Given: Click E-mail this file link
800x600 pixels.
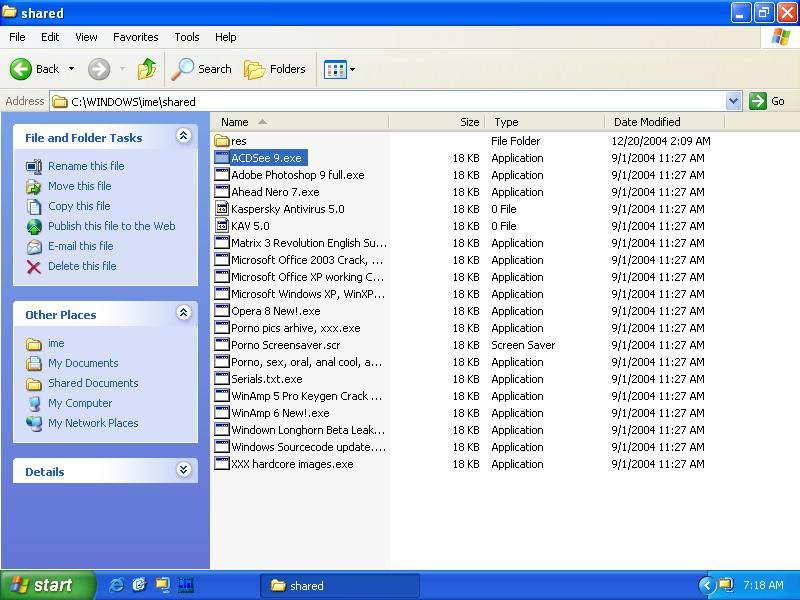Looking at the screenshot, I should (x=81, y=246).
